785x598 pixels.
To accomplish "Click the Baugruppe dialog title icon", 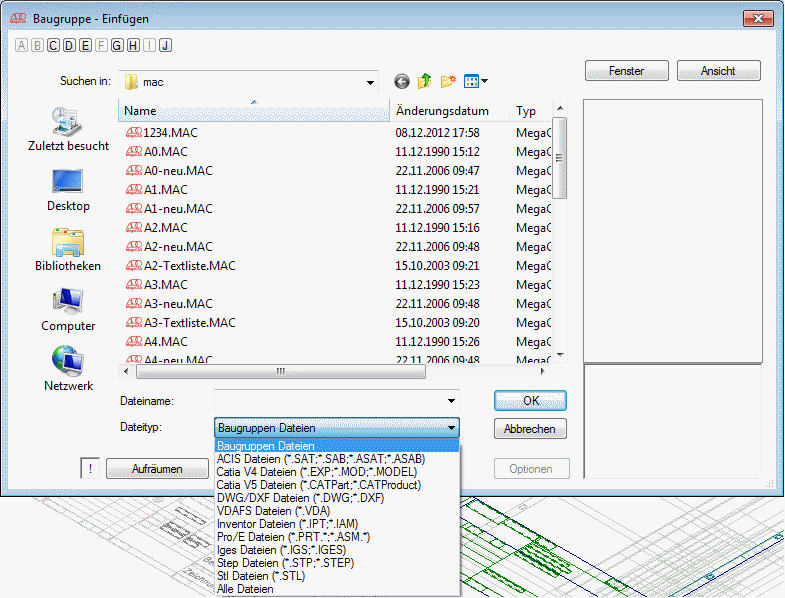I will (18, 19).
